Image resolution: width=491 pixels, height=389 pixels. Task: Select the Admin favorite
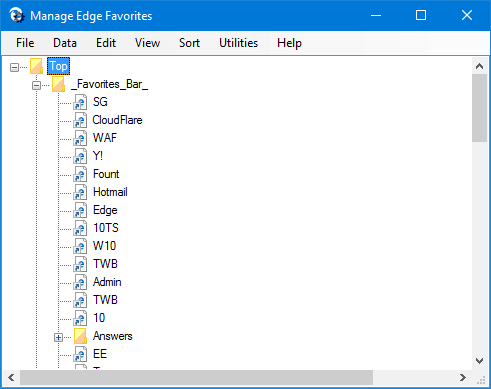pyautogui.click(x=107, y=282)
